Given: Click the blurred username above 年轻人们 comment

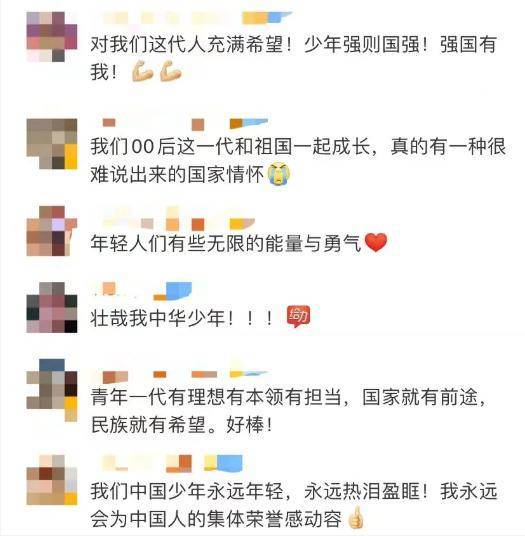Looking at the screenshot, I should coord(173,220).
